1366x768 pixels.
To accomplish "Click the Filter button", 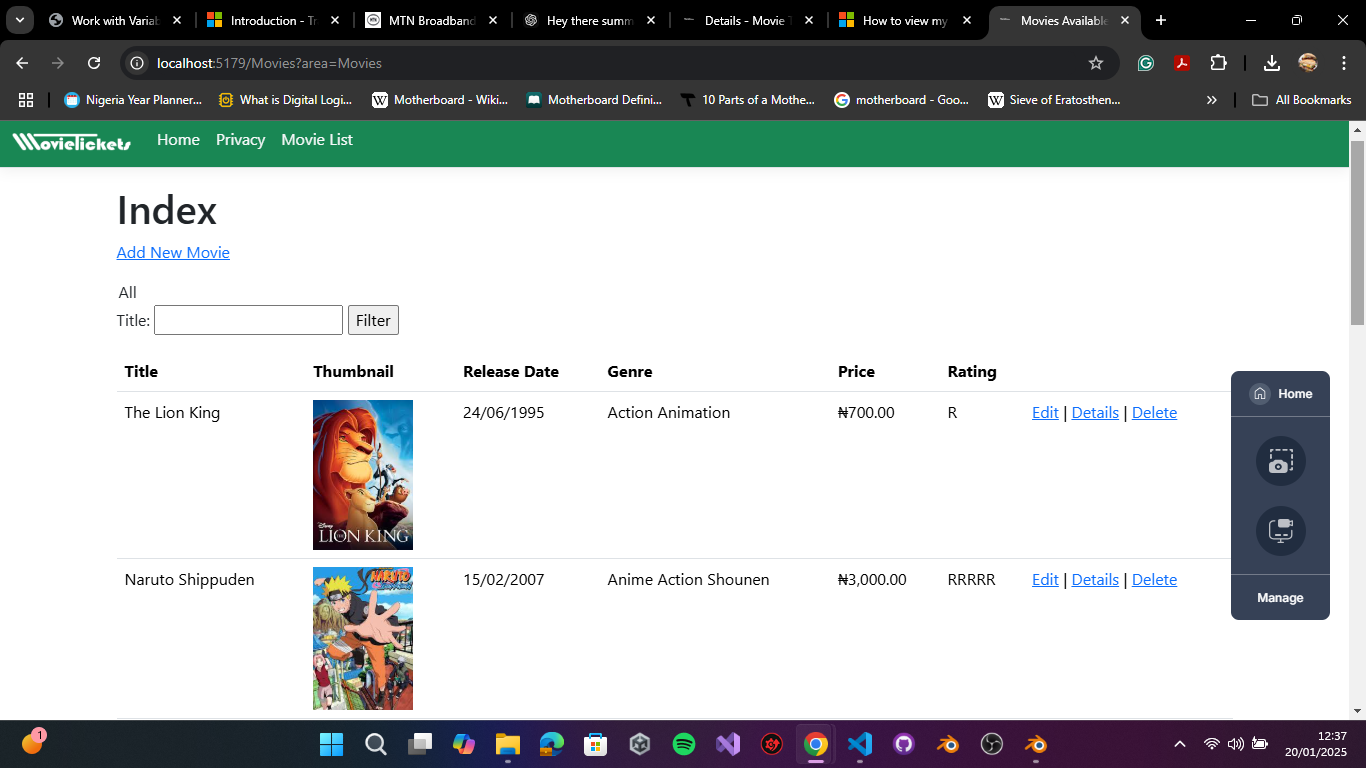I will click(x=373, y=320).
